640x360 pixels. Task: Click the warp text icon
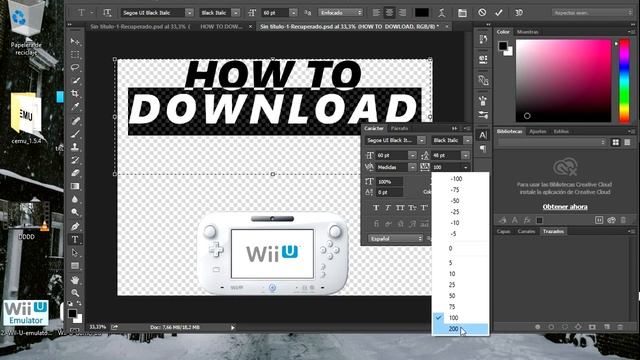coord(441,13)
